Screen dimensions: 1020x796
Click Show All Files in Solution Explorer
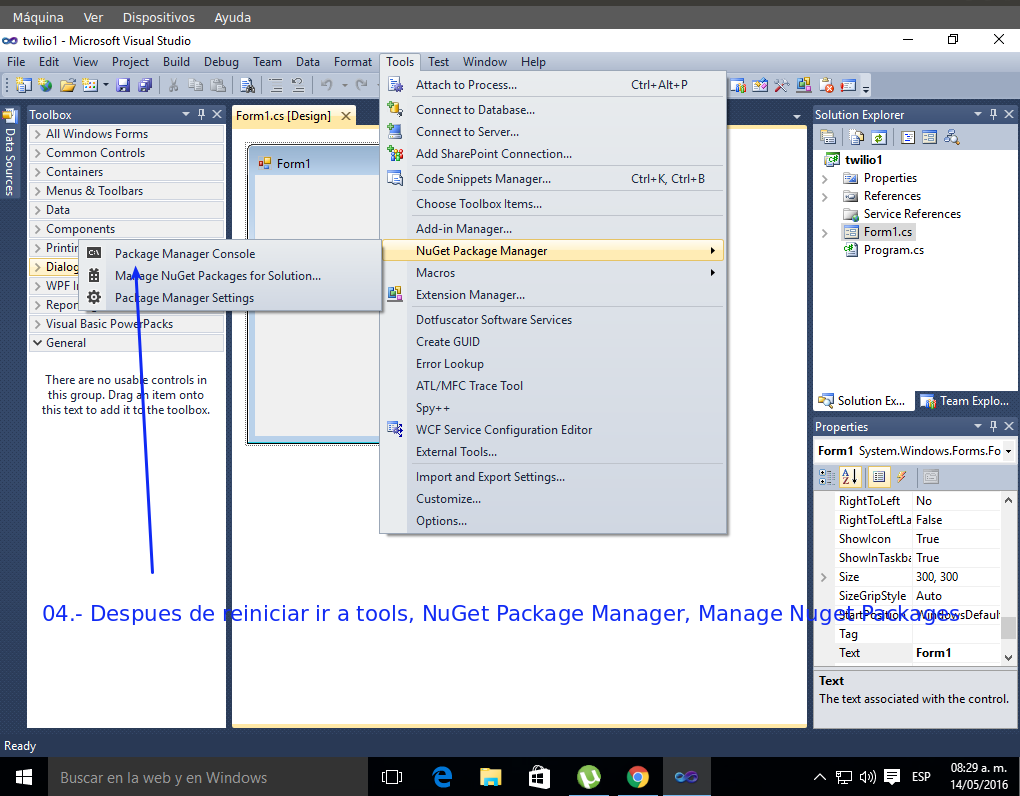coord(857,137)
